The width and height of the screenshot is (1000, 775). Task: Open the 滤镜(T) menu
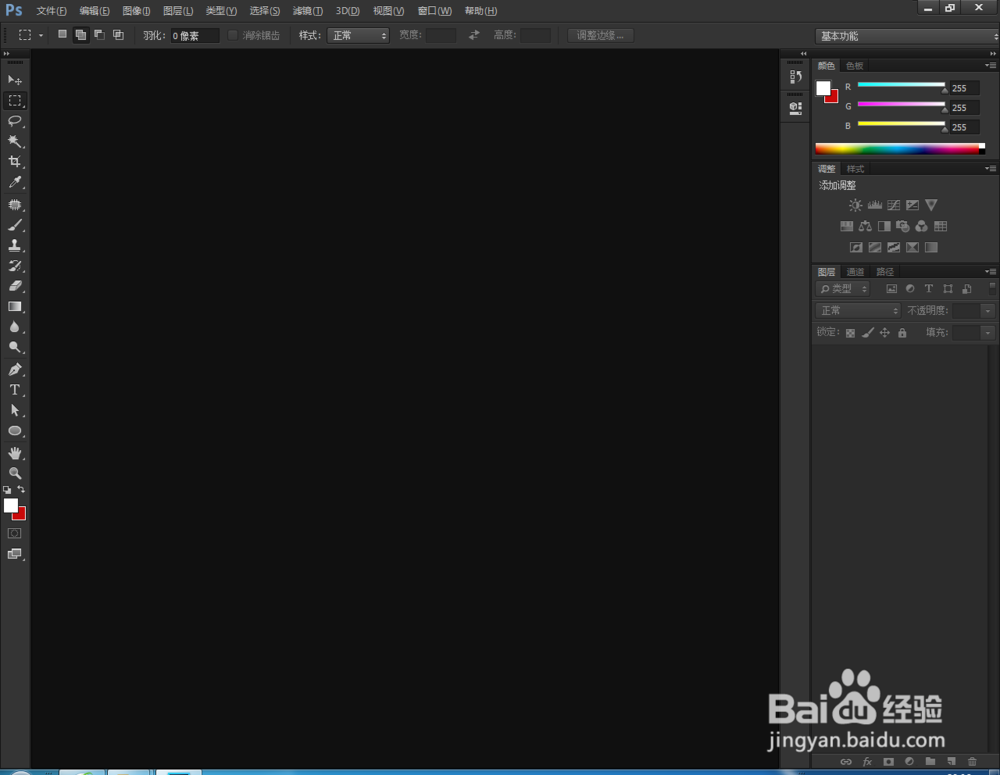[x=307, y=11]
